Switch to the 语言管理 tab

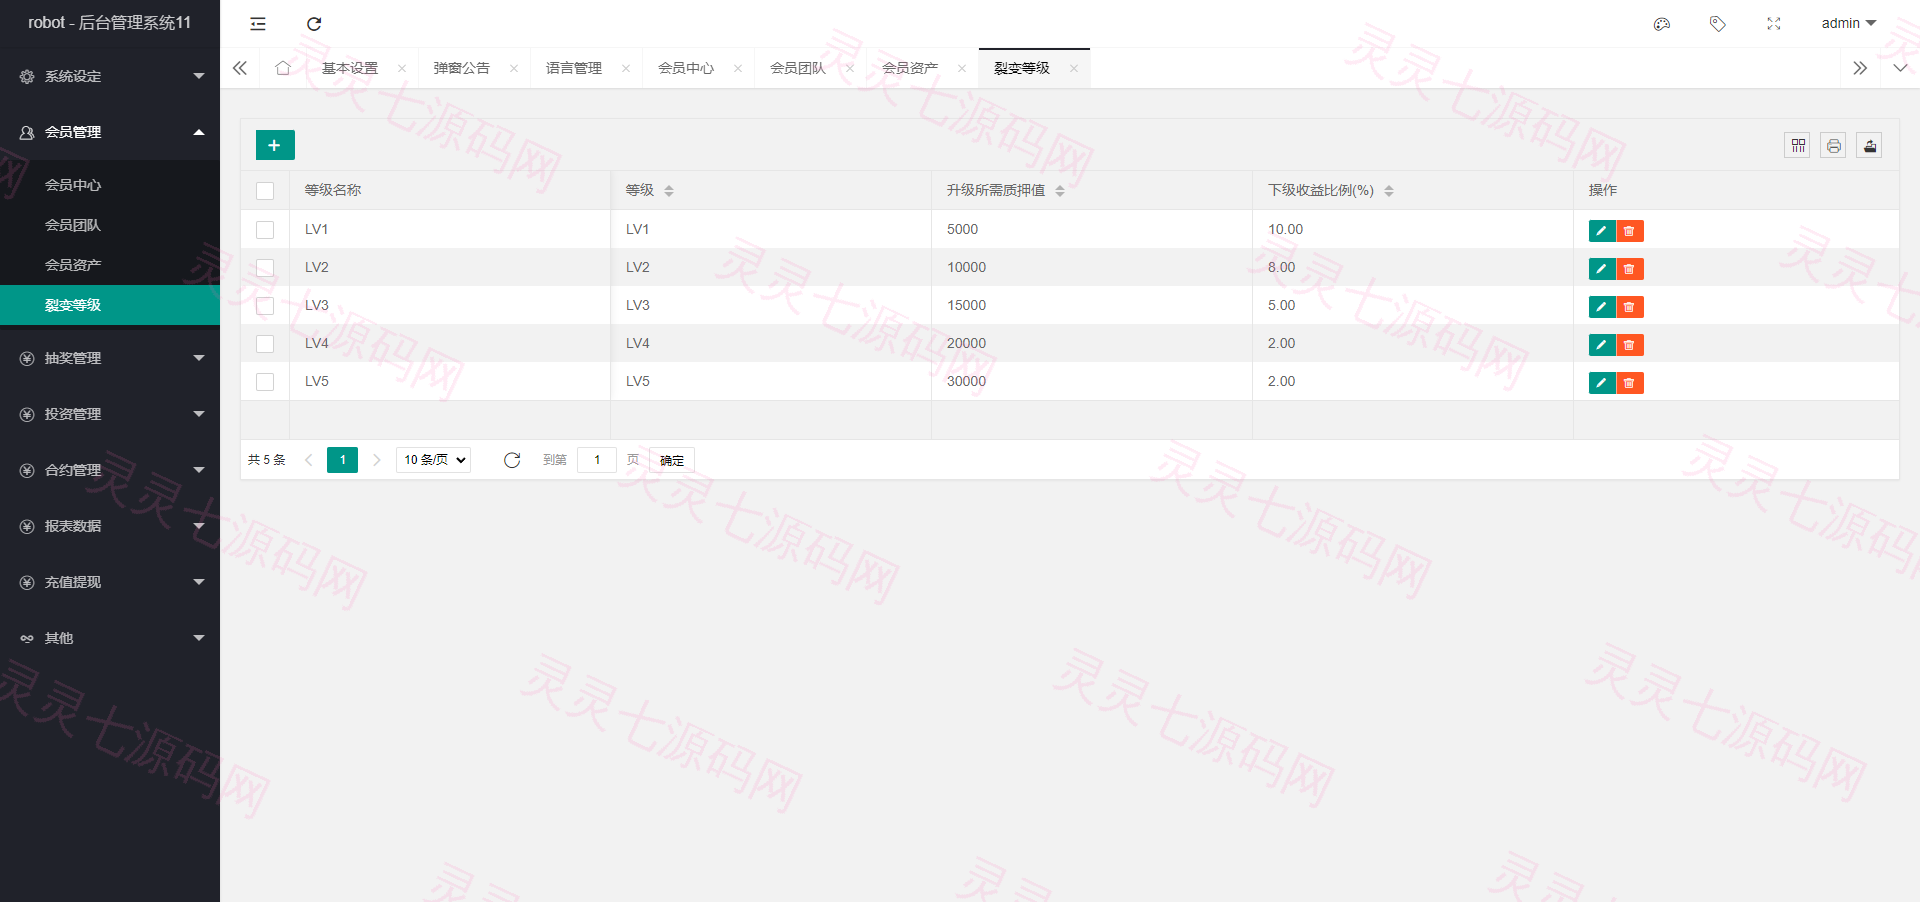pyautogui.click(x=574, y=68)
